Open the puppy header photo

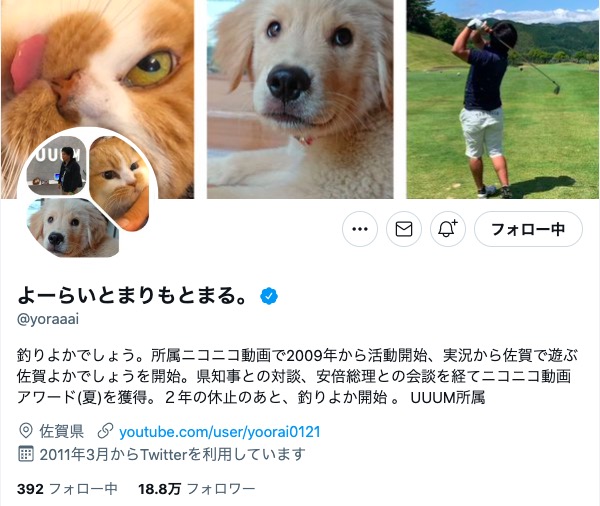300,99
